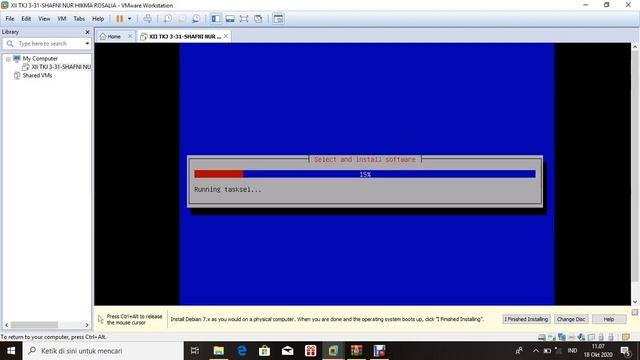Switch the IND input language indicator

pos(573,351)
